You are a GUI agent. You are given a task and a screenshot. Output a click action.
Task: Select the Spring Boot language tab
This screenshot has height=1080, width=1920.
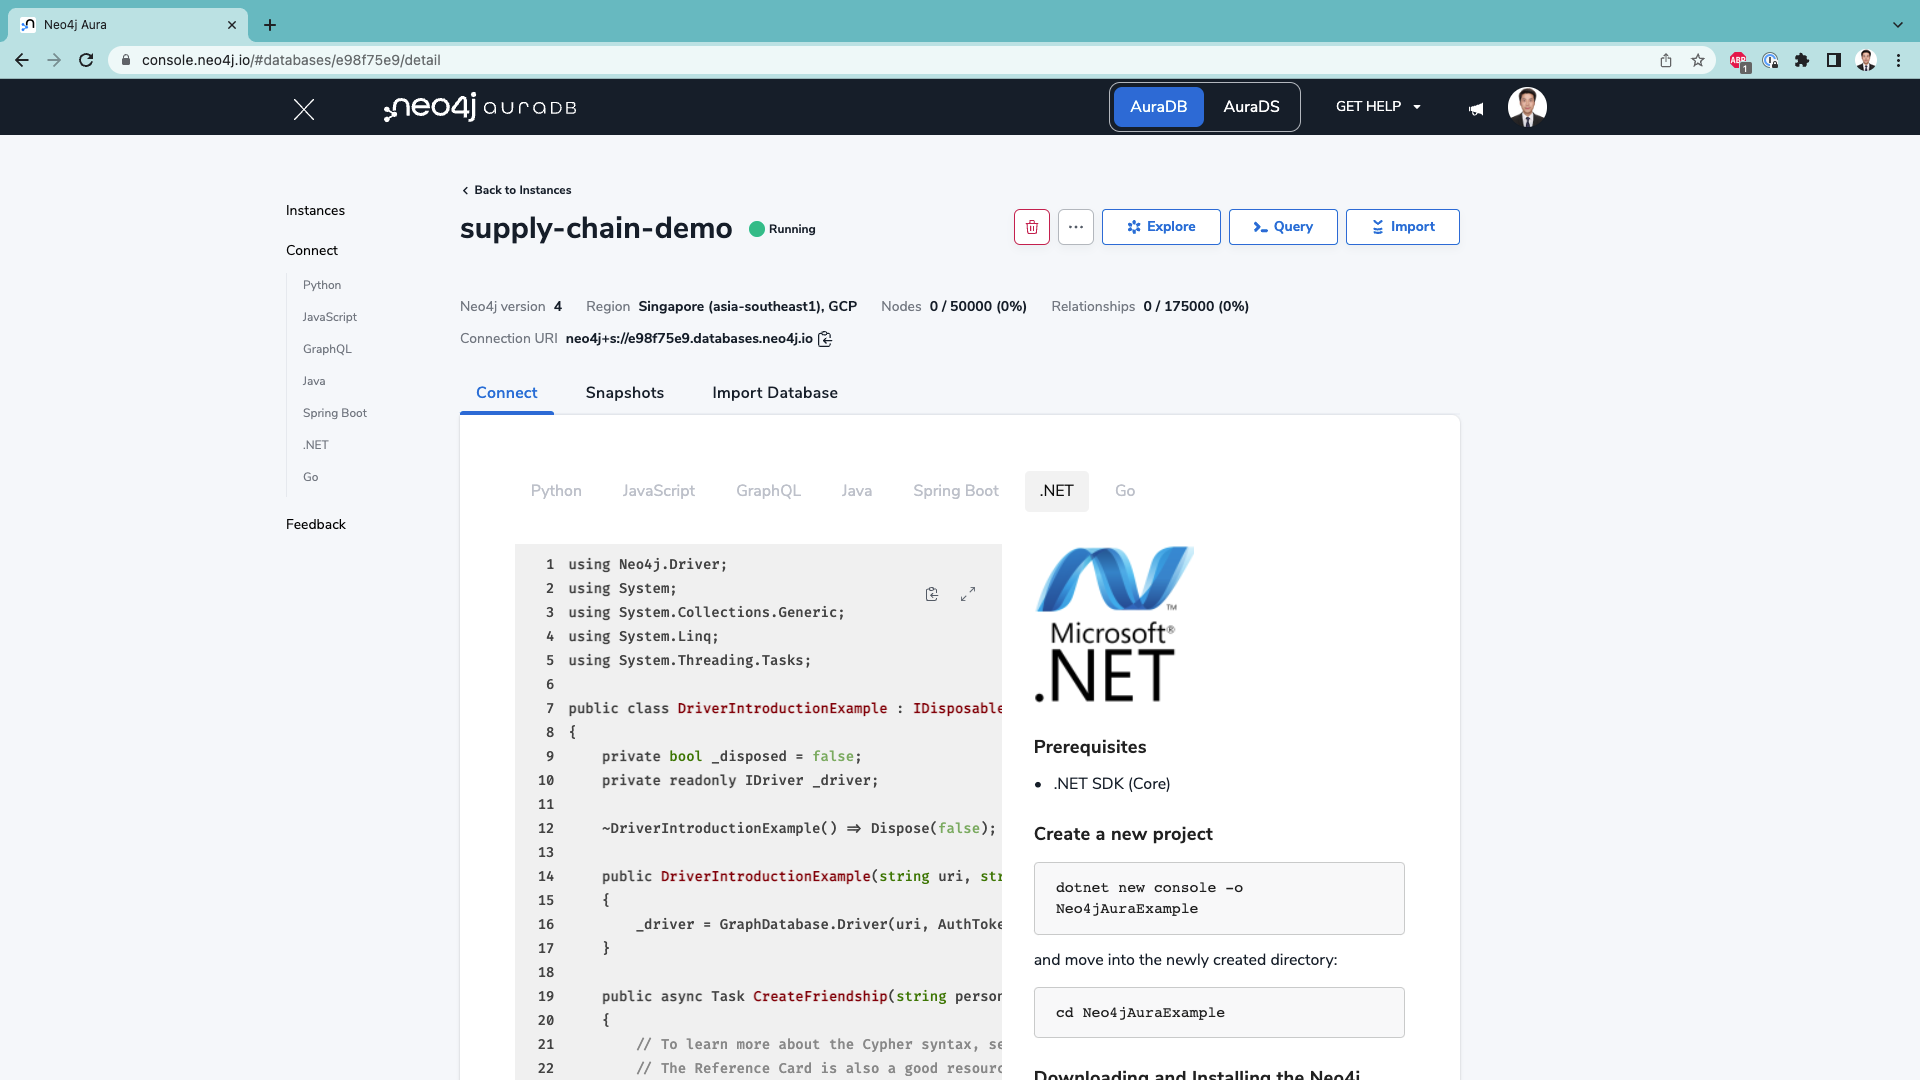pos(956,491)
